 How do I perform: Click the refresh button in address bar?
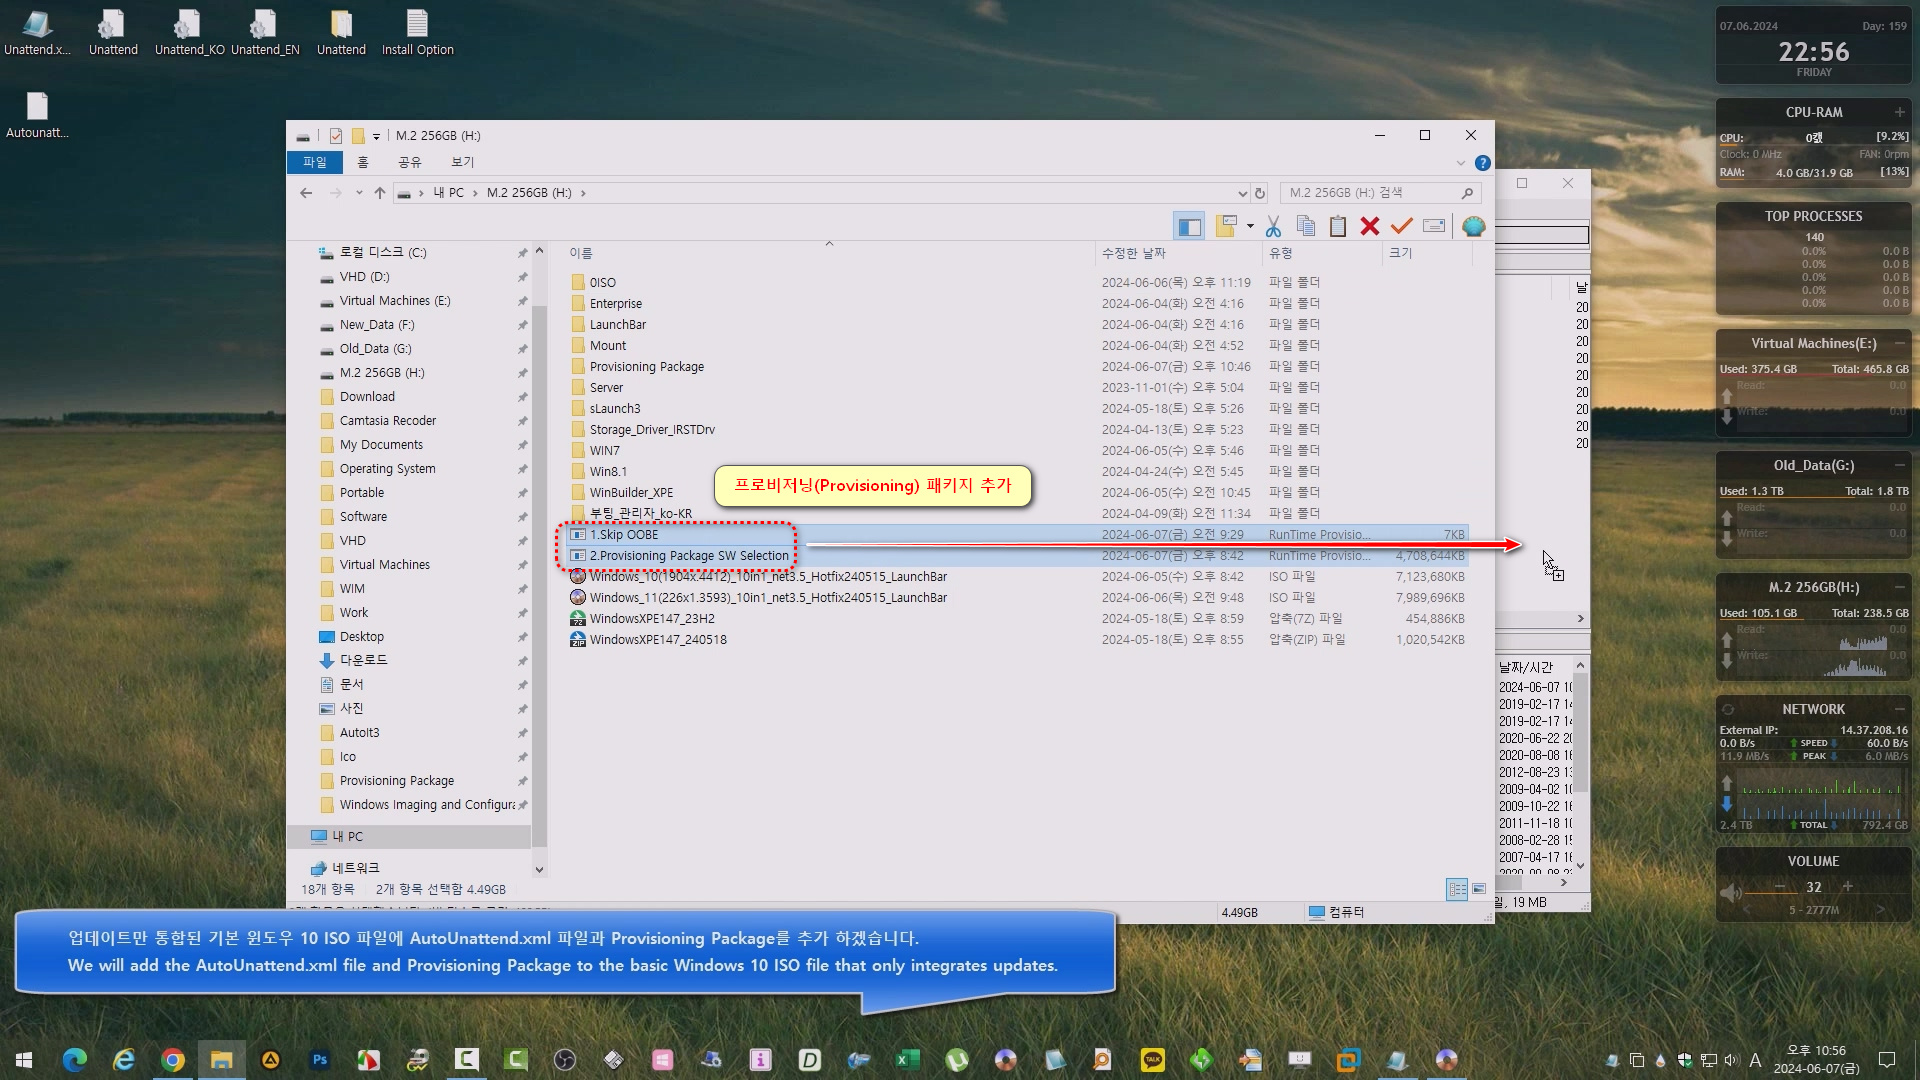[x=1260, y=193]
